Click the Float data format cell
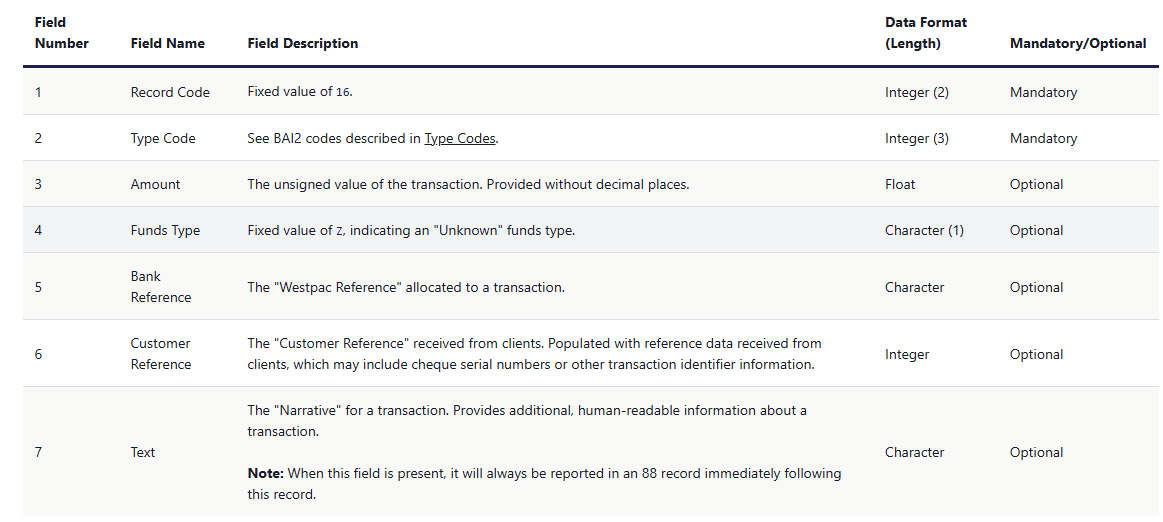 (x=900, y=184)
